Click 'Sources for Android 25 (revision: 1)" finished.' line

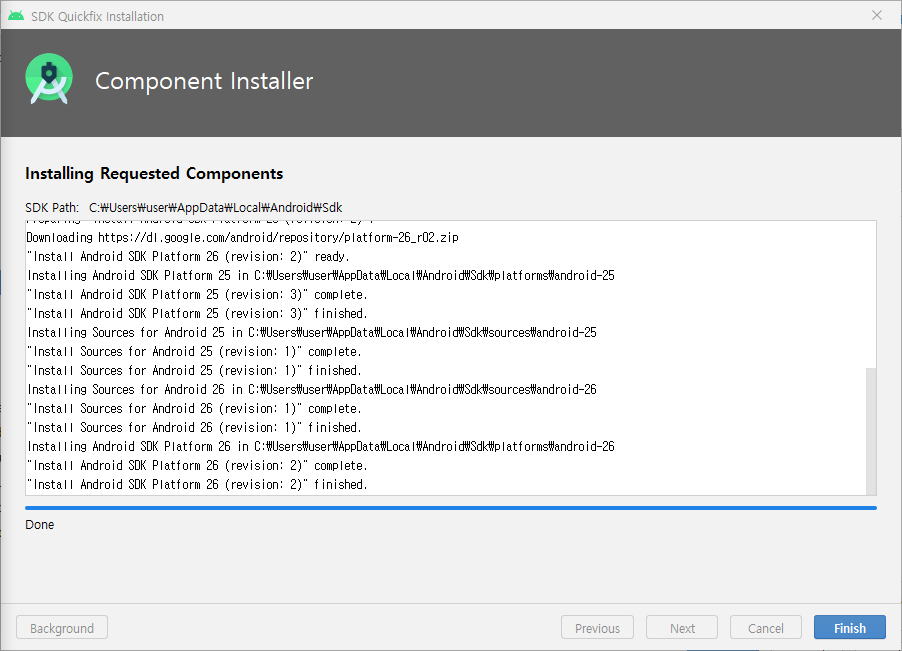tap(194, 370)
